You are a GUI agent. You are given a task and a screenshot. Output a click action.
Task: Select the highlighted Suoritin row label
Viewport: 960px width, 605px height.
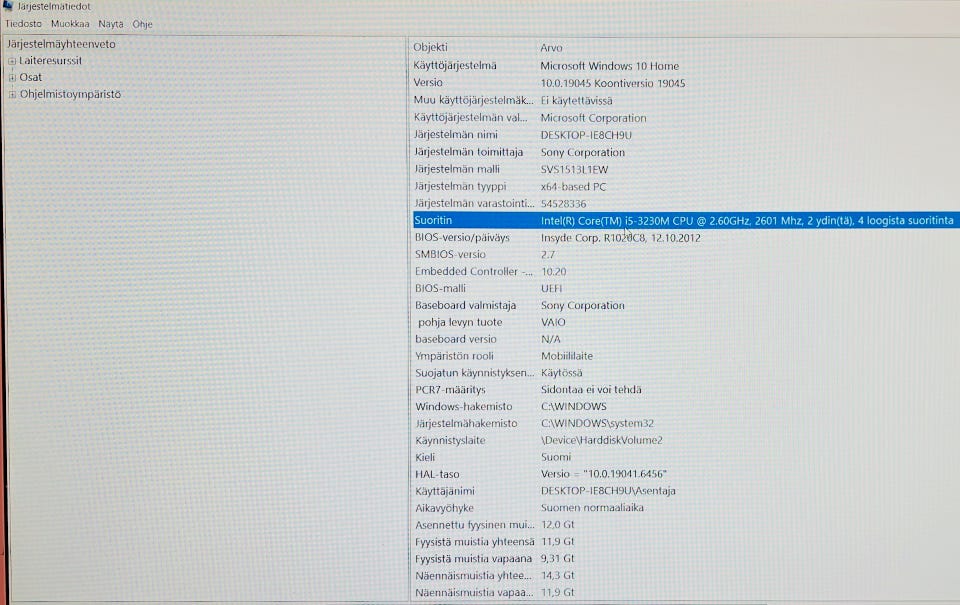tap(433, 220)
